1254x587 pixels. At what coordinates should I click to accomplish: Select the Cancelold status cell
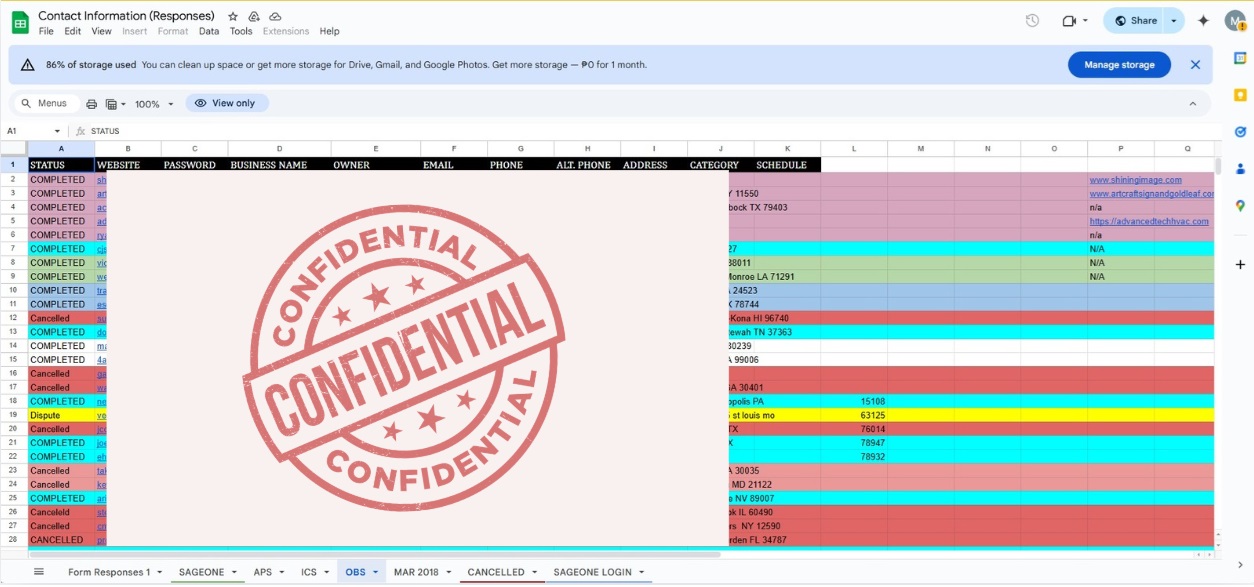[61, 512]
